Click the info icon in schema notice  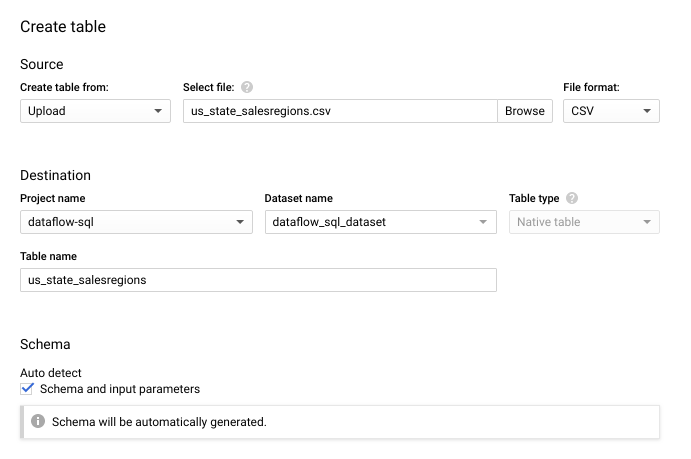click(38, 422)
